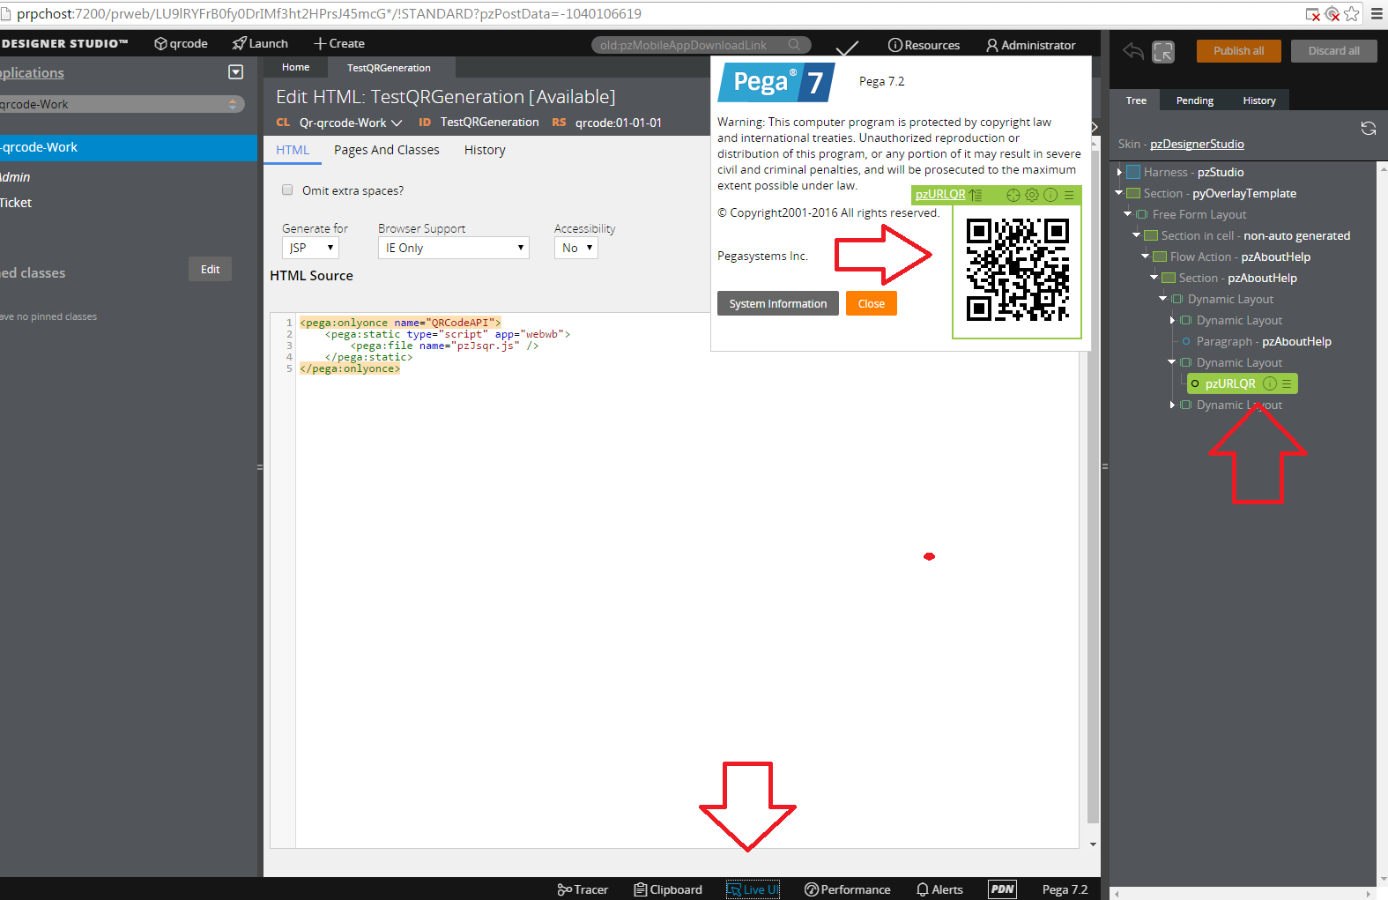Viewport: 1388px width, 900px height.
Task: Click the Edit button for pinned classes
Action: (210, 269)
